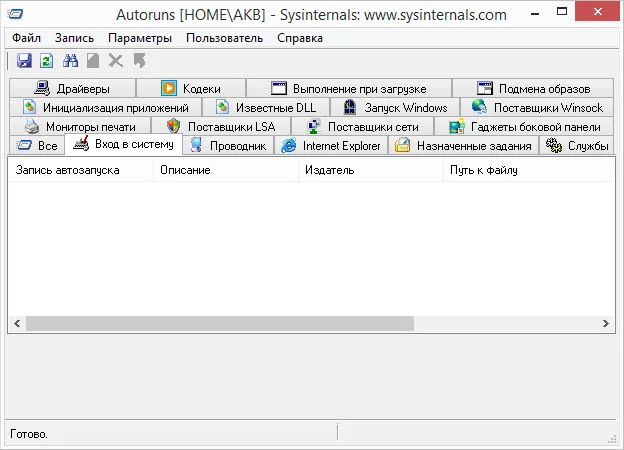624x450 pixels.
Task: Open the Параметры menu
Action: (140, 38)
